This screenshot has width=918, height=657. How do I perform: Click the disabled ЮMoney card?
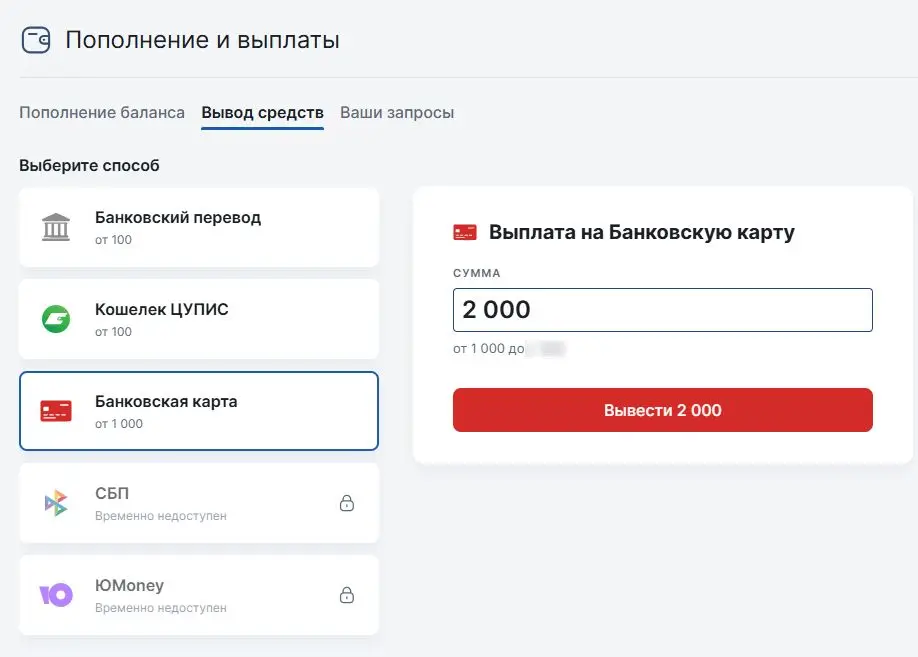198,594
